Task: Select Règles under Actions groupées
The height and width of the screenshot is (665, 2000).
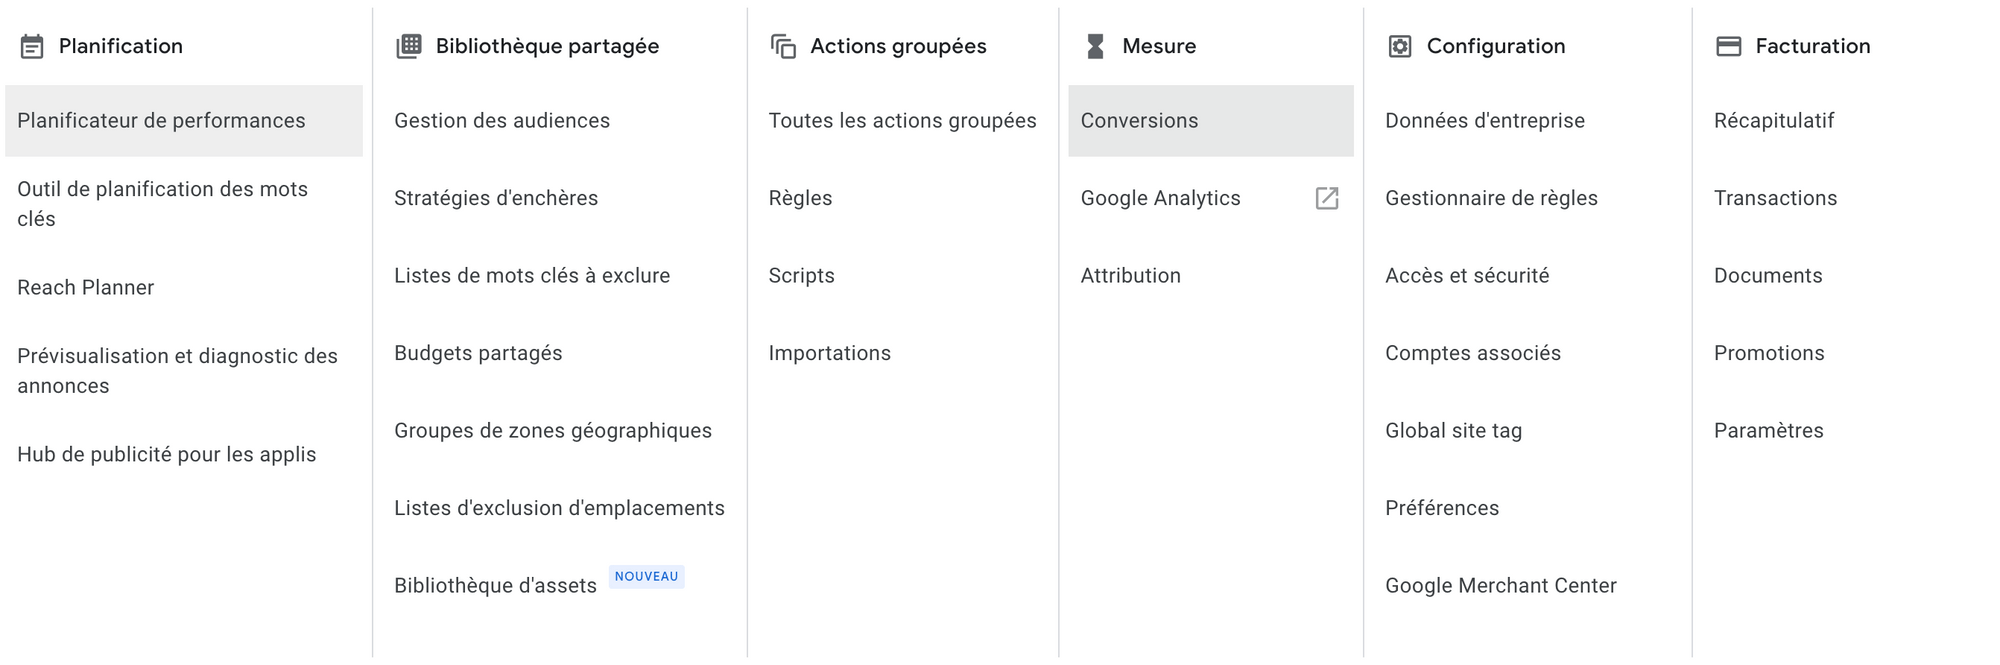Action: [800, 198]
